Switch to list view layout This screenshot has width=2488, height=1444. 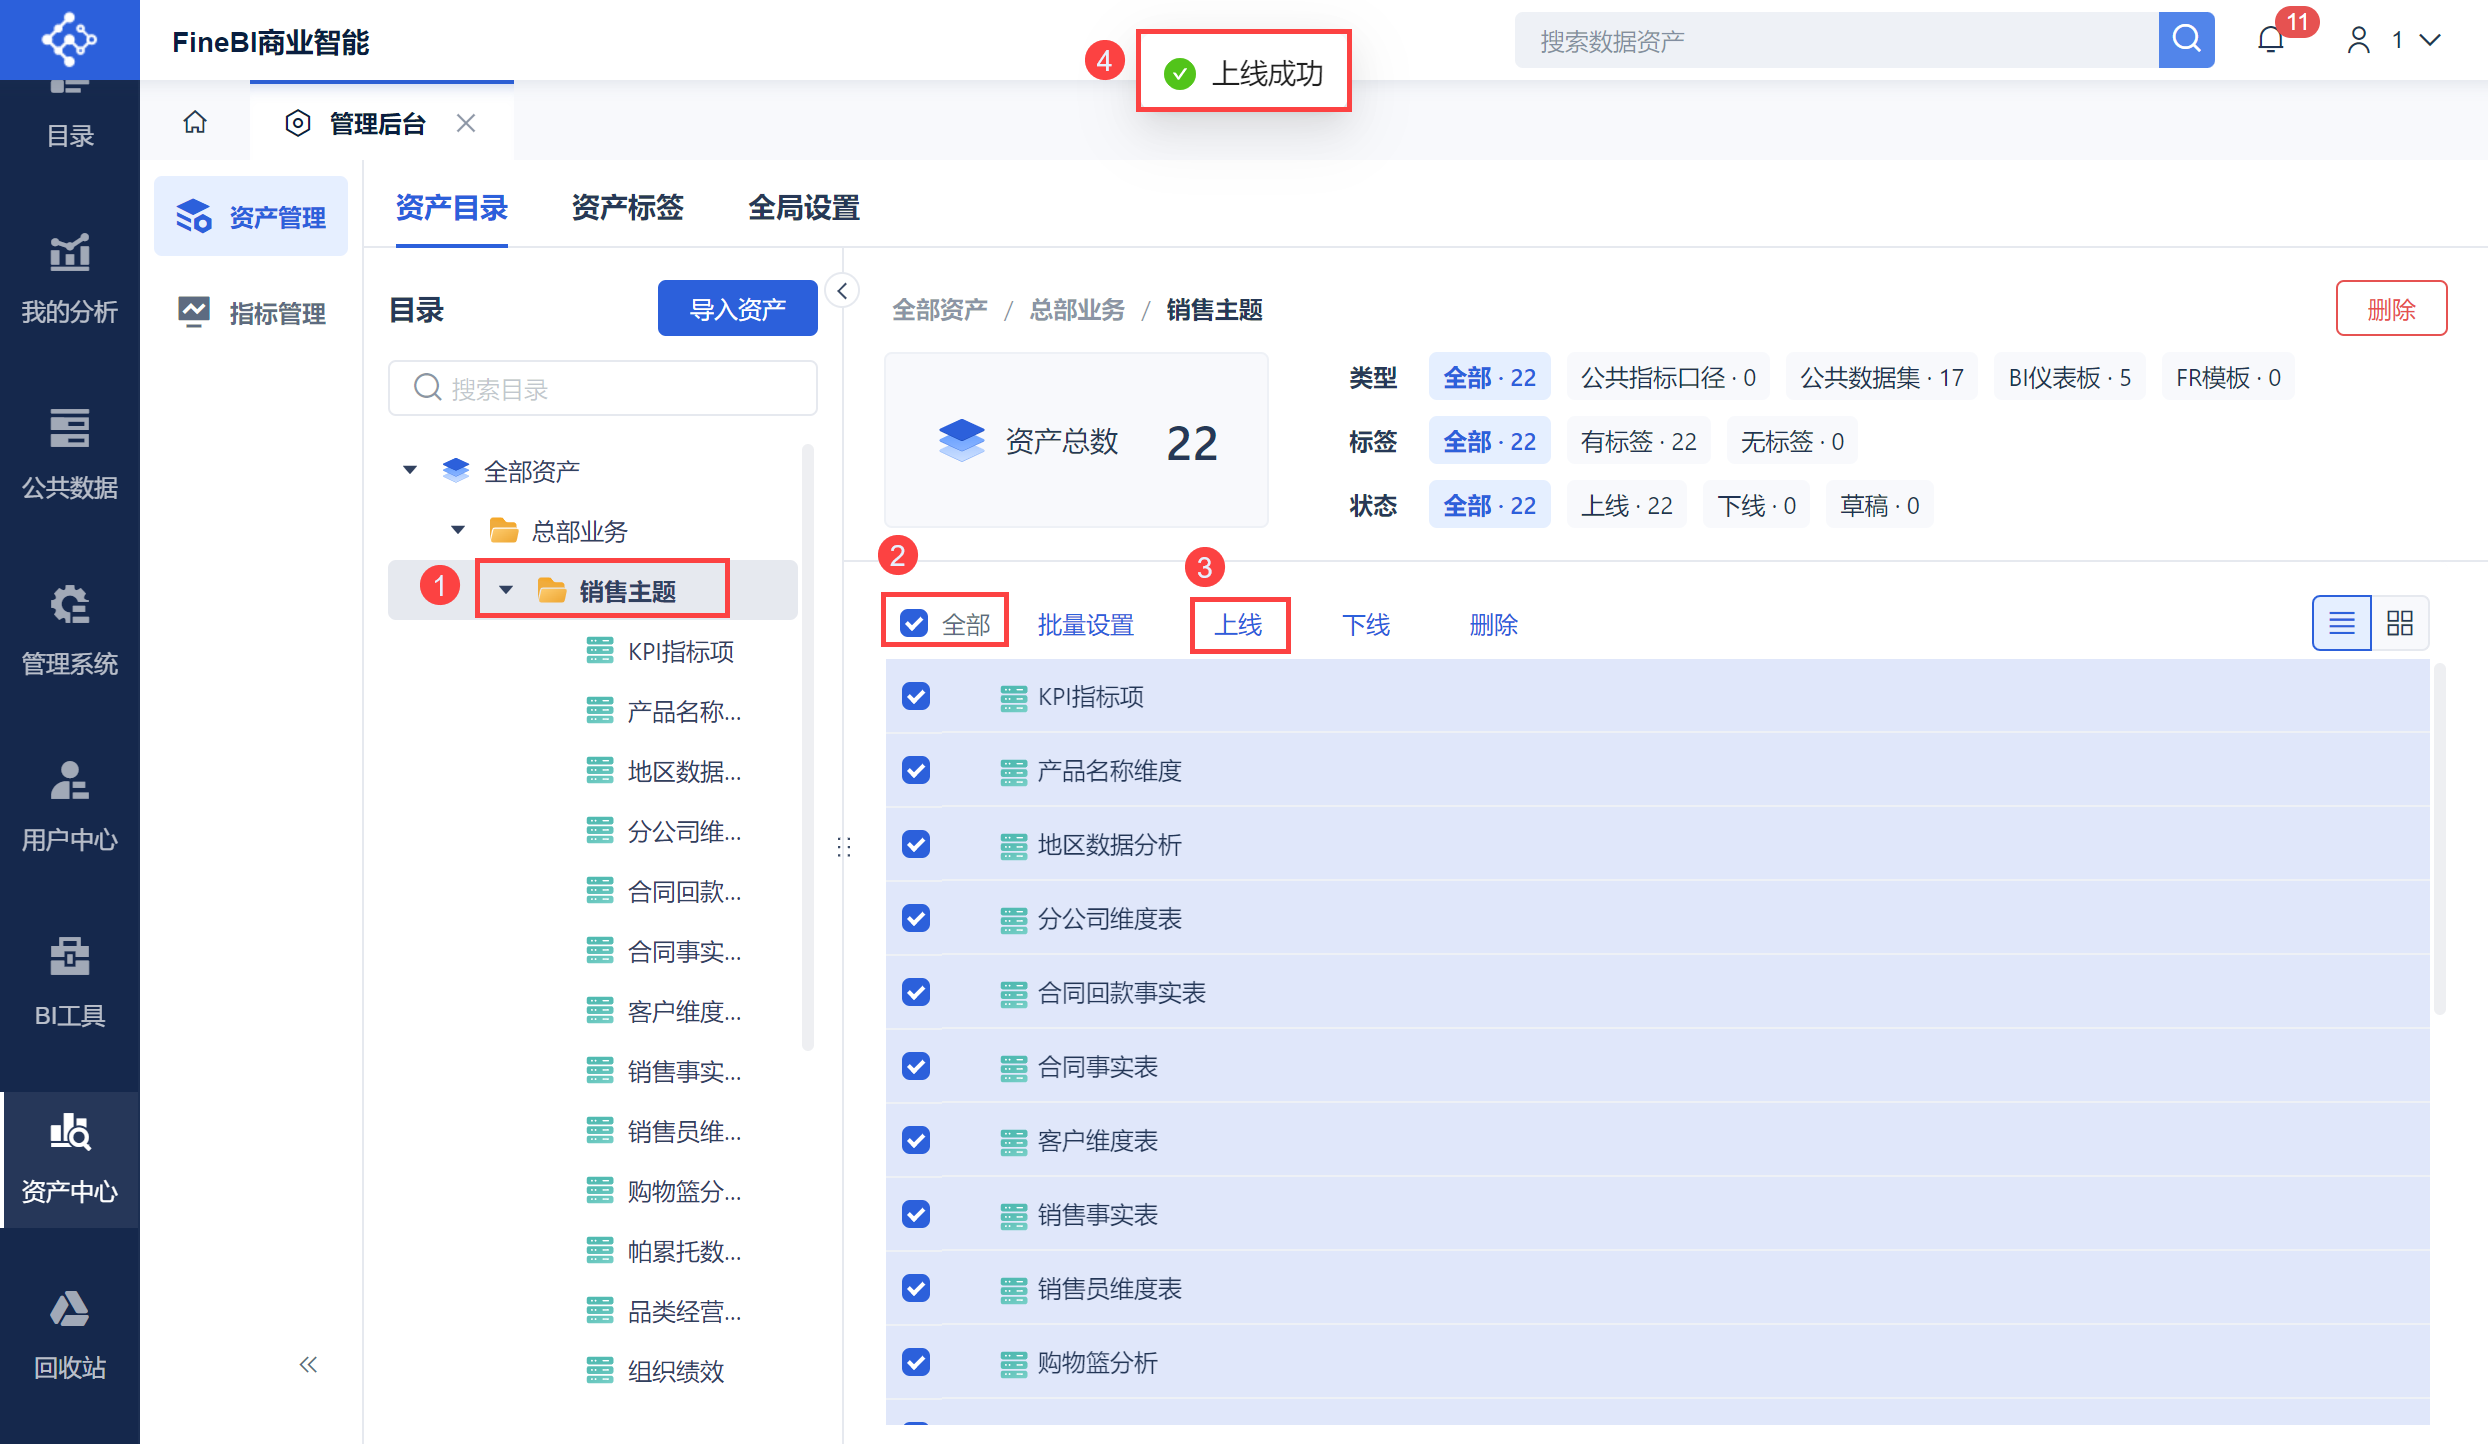point(2342,623)
